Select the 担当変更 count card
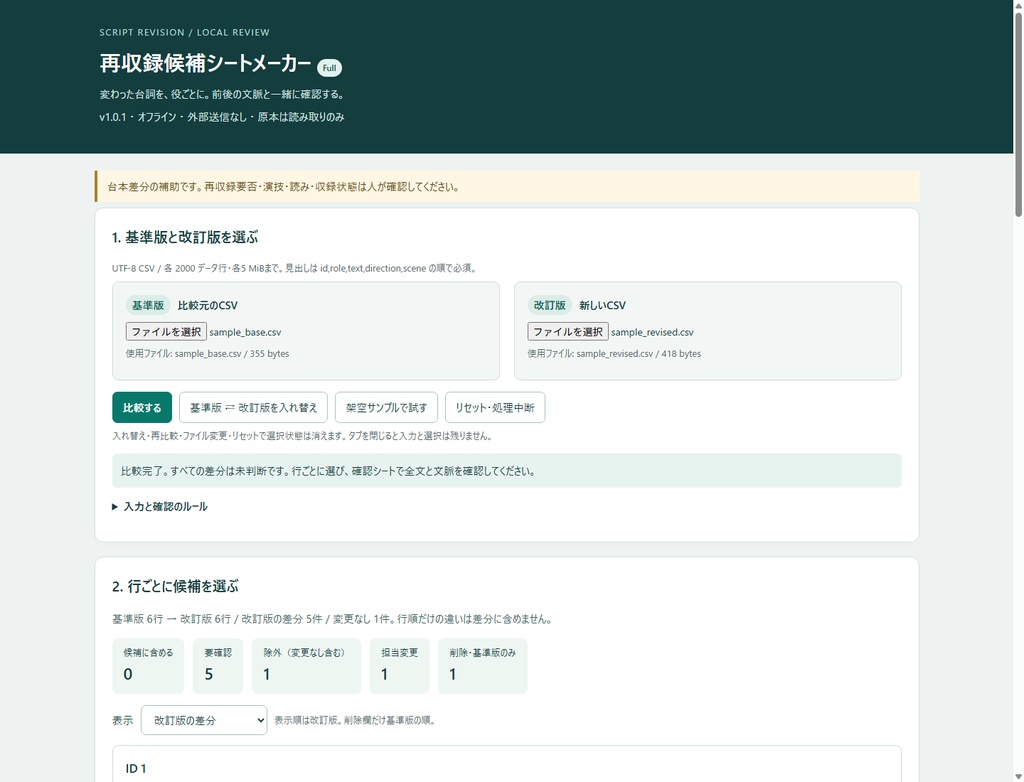 [399, 666]
